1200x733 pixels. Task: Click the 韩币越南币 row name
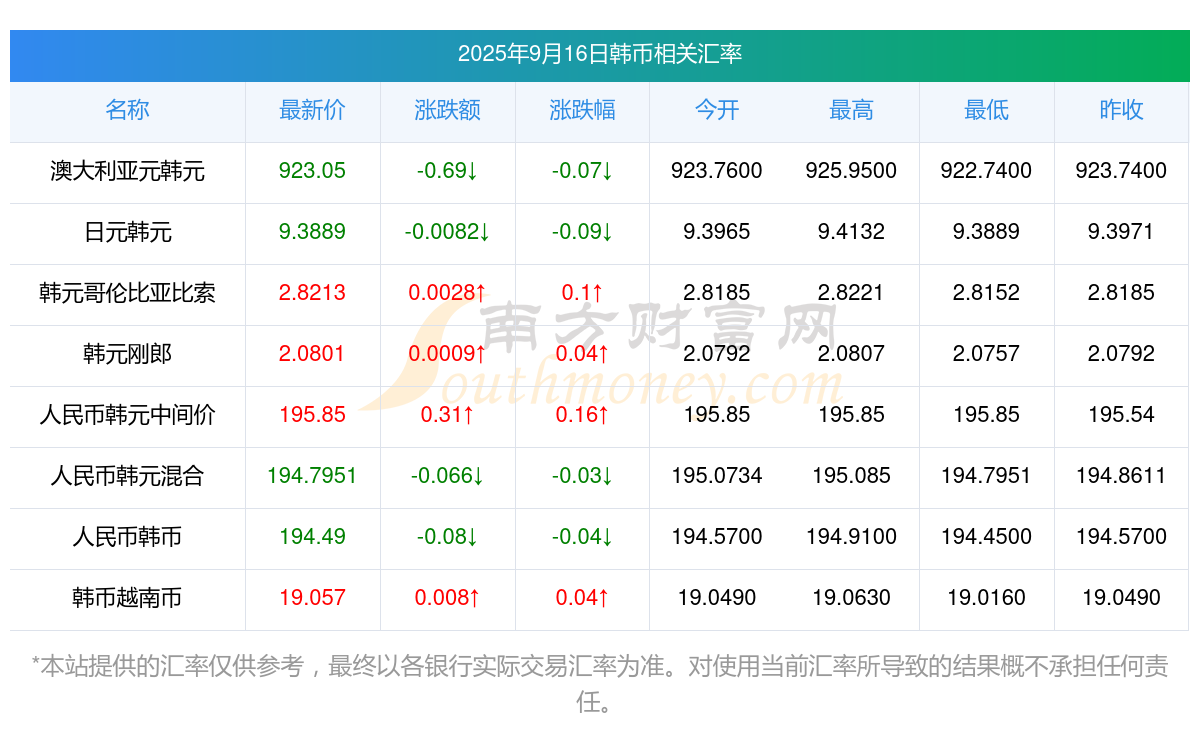click(x=127, y=598)
